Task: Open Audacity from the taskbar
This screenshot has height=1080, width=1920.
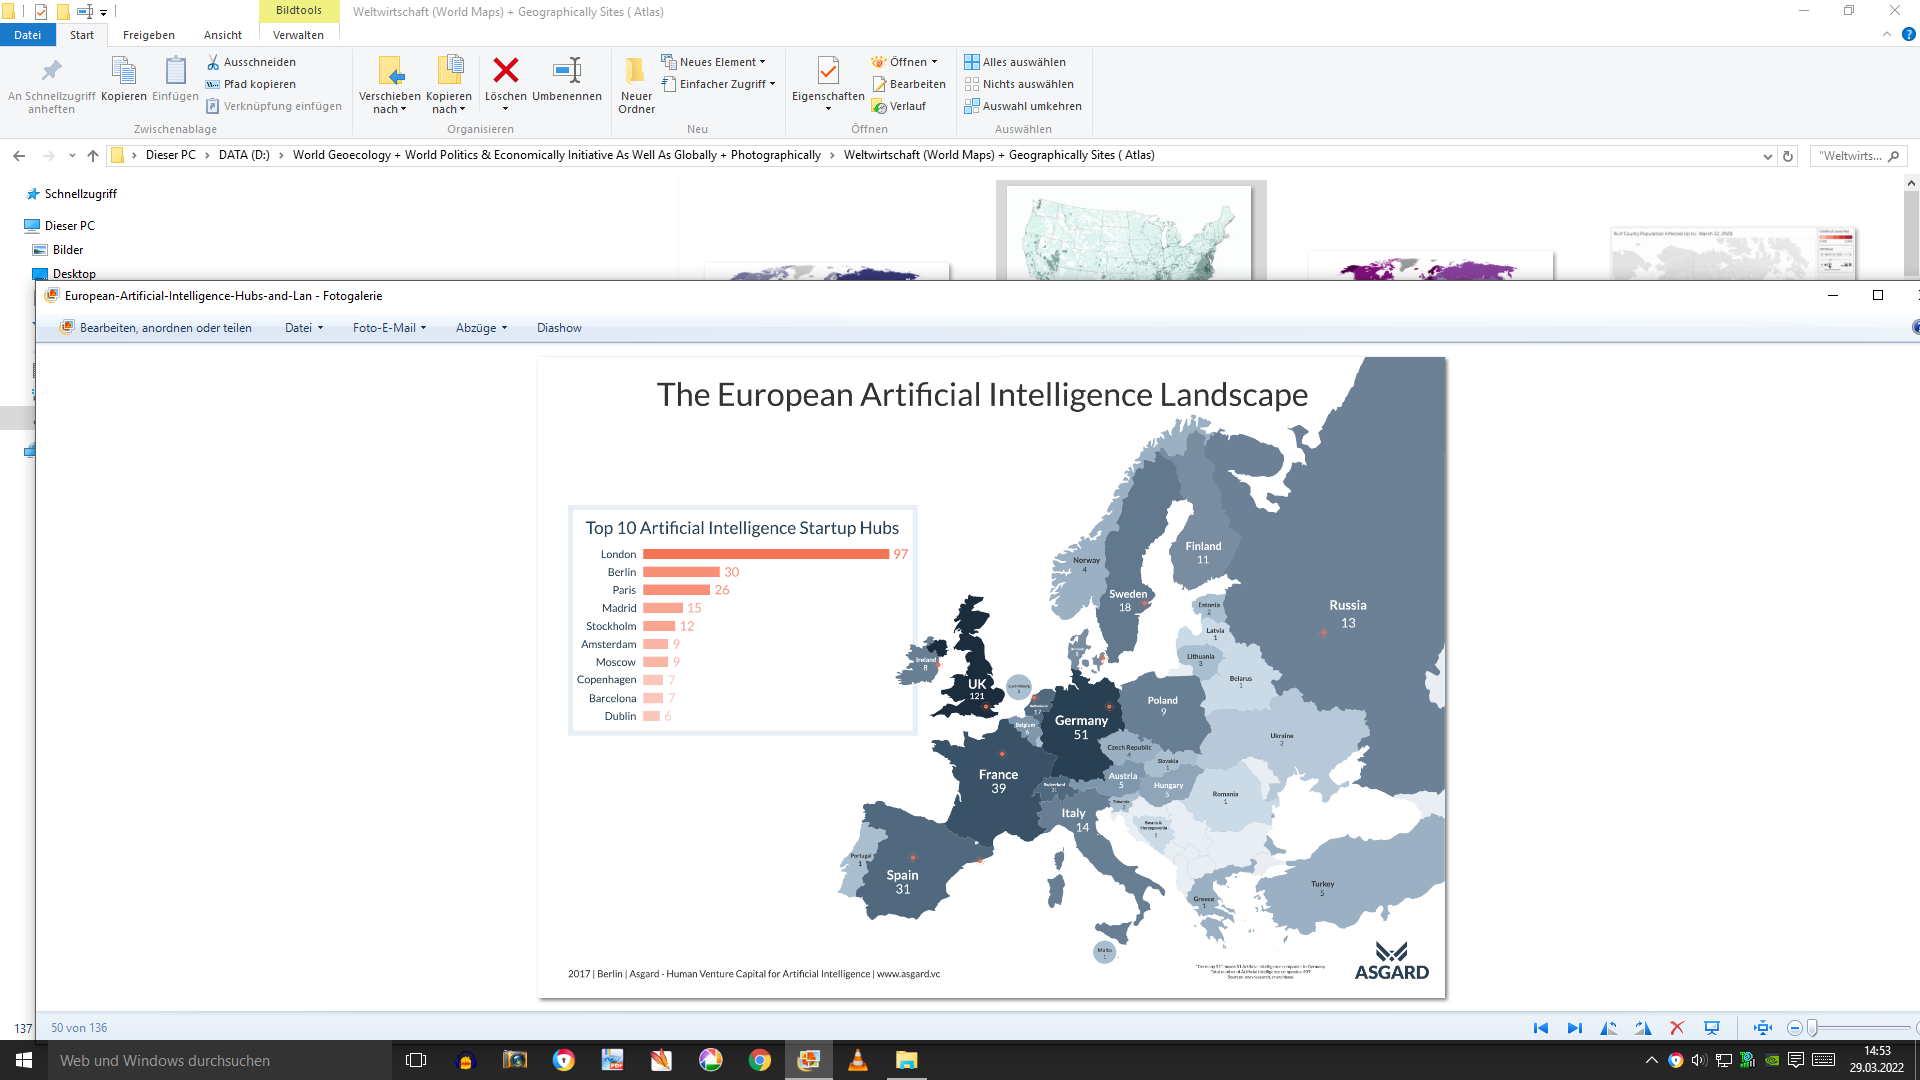Action: click(x=465, y=1060)
